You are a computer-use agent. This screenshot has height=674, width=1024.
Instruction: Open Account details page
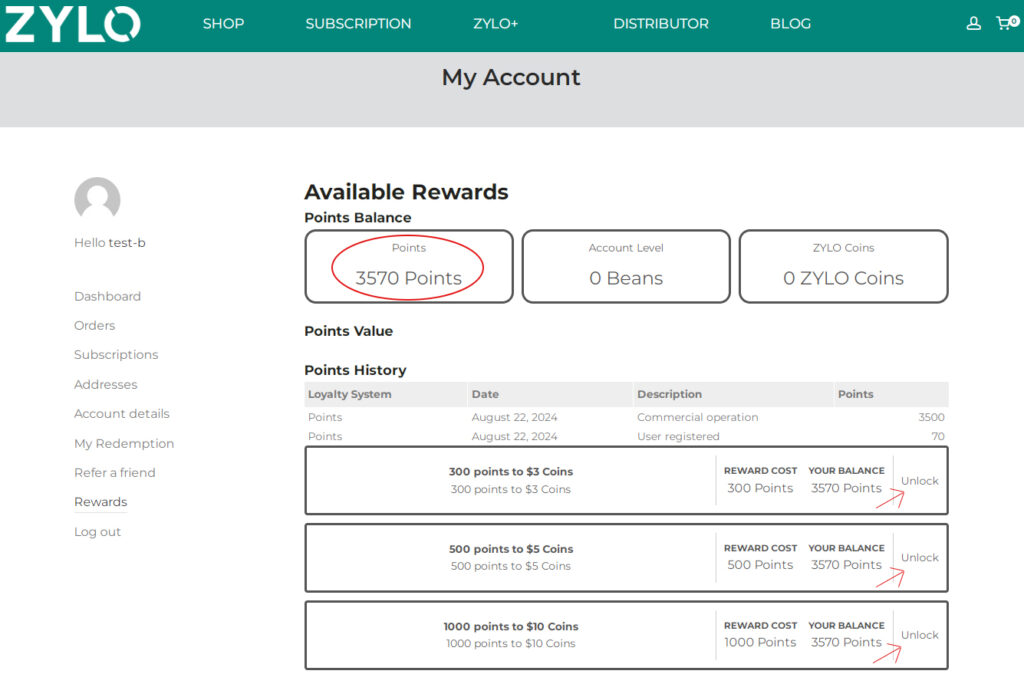tap(121, 414)
